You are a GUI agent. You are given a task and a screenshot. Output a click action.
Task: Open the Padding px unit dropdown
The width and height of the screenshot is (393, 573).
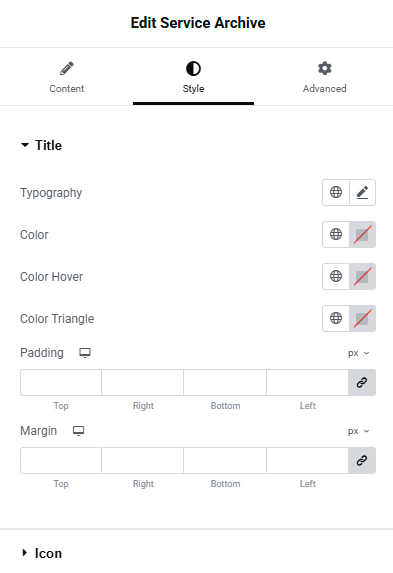(x=359, y=353)
